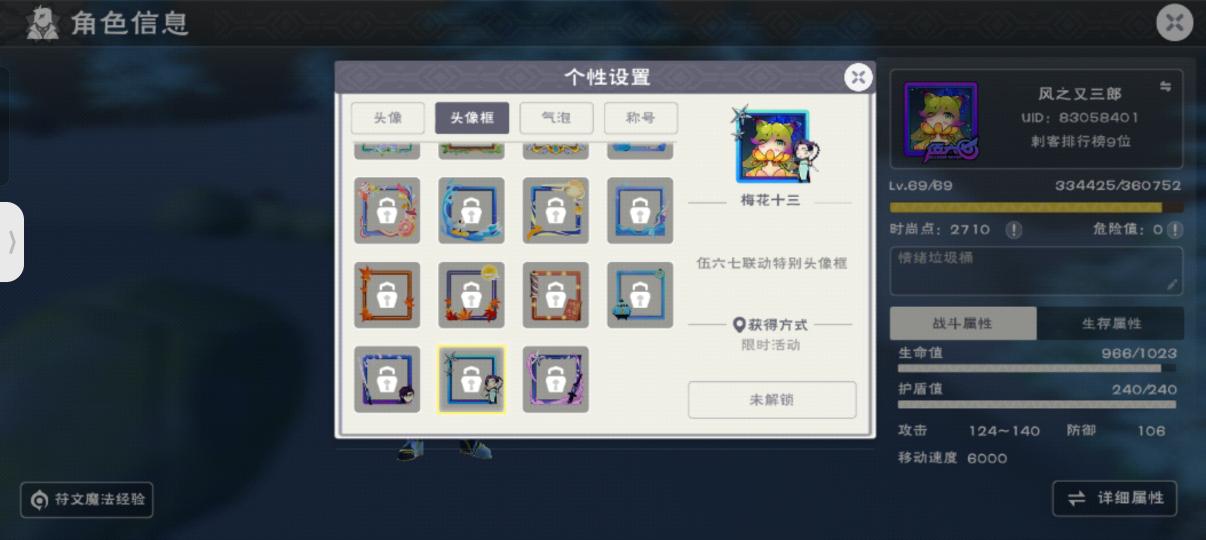Click info icon next to 危险值
Screen dimensions: 1206x540
[1174, 230]
